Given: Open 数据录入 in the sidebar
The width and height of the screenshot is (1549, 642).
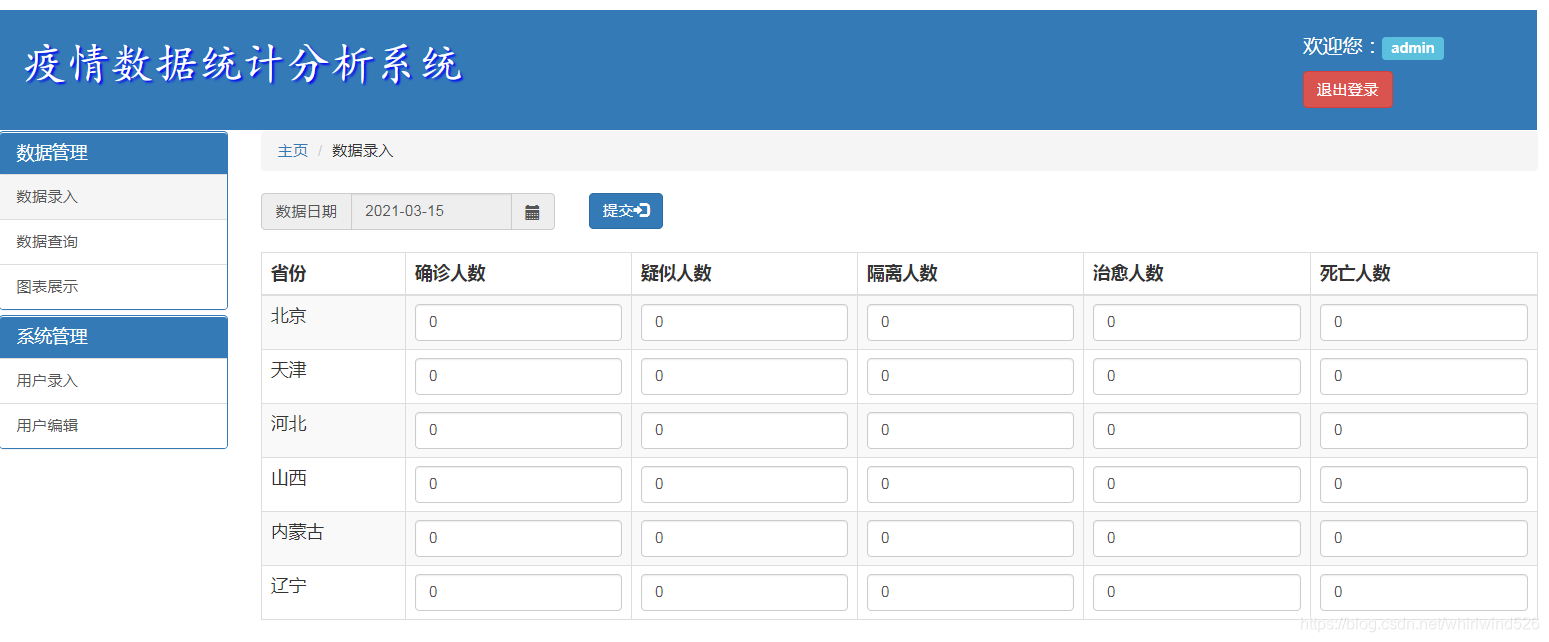Looking at the screenshot, I should 114,197.
